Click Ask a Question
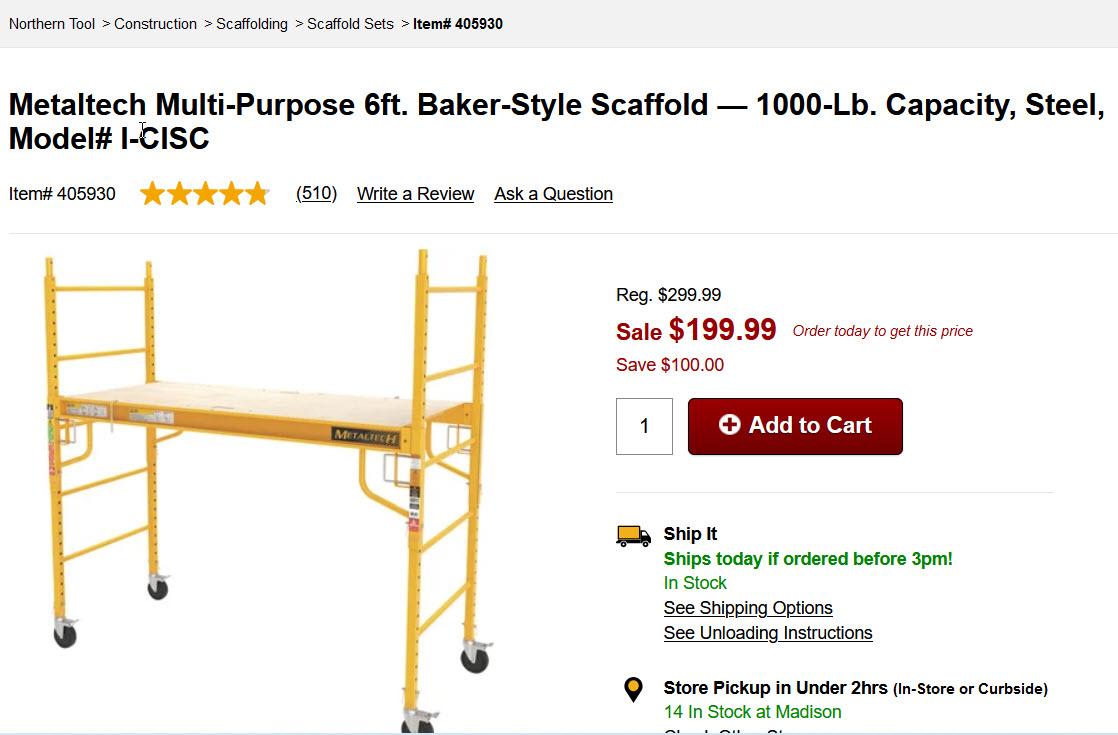 tap(553, 193)
